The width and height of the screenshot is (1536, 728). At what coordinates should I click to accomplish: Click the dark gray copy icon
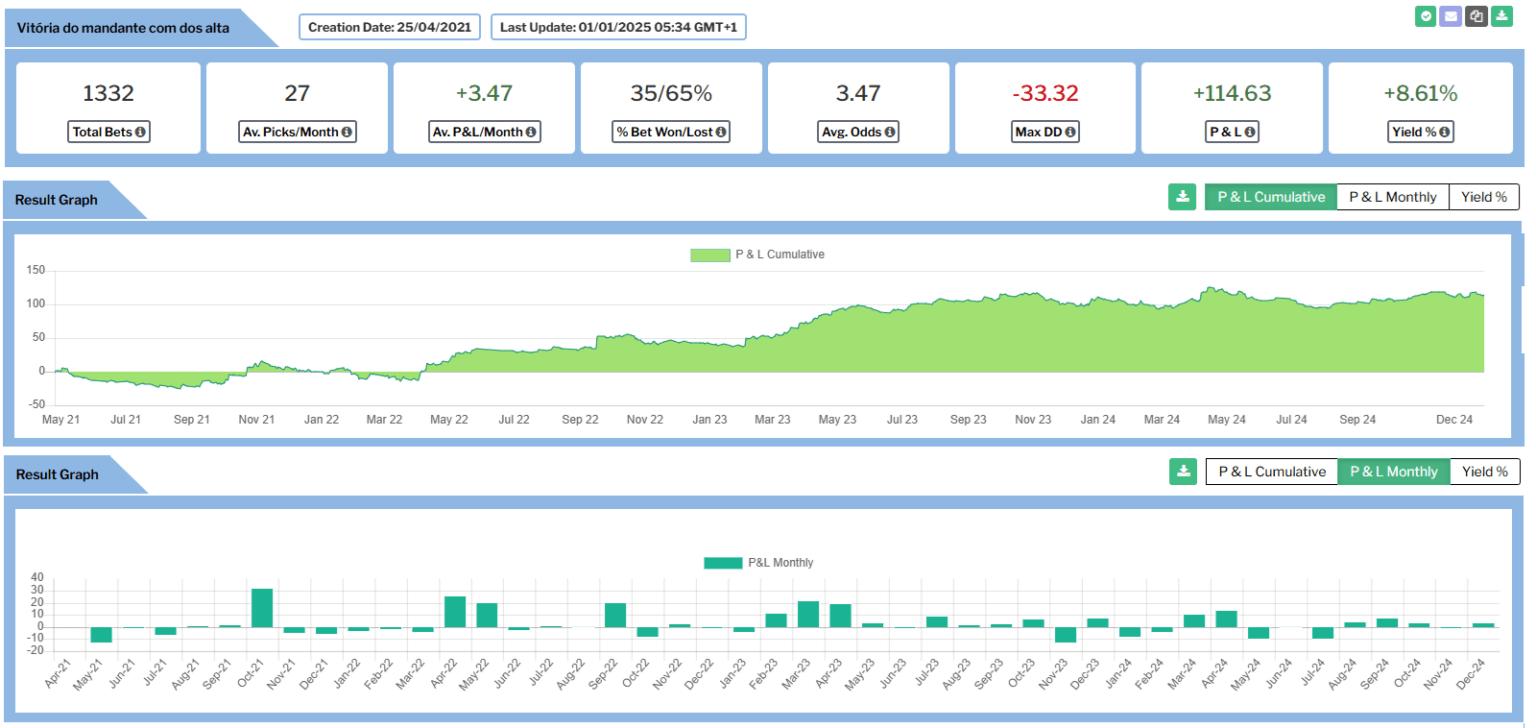(1476, 16)
